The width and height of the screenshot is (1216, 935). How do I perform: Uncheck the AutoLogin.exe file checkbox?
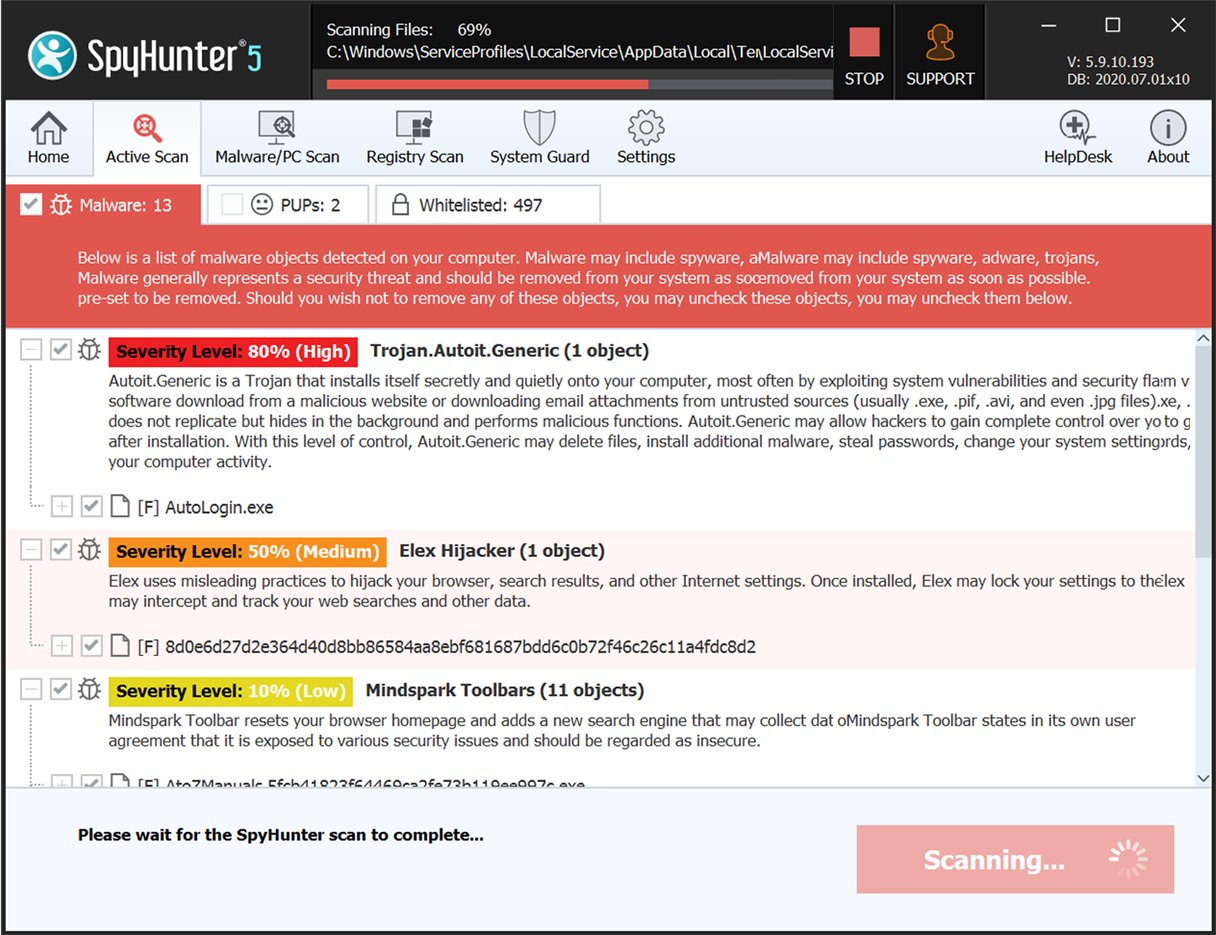pyautogui.click(x=92, y=507)
